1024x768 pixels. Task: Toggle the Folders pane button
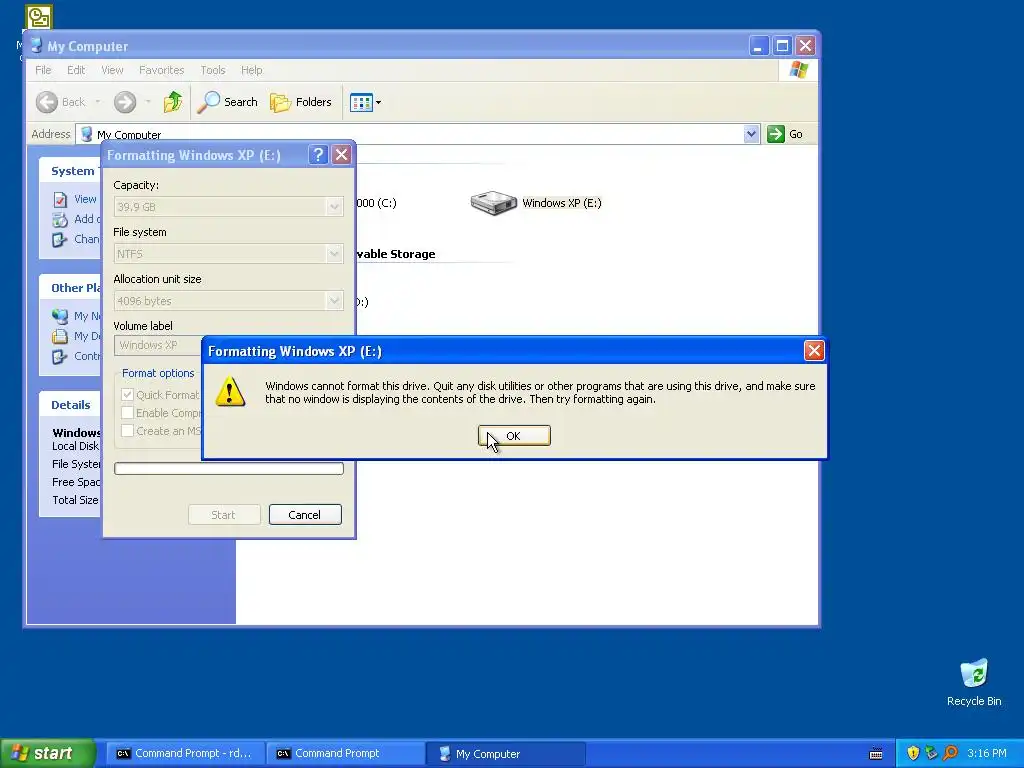[x=301, y=102]
